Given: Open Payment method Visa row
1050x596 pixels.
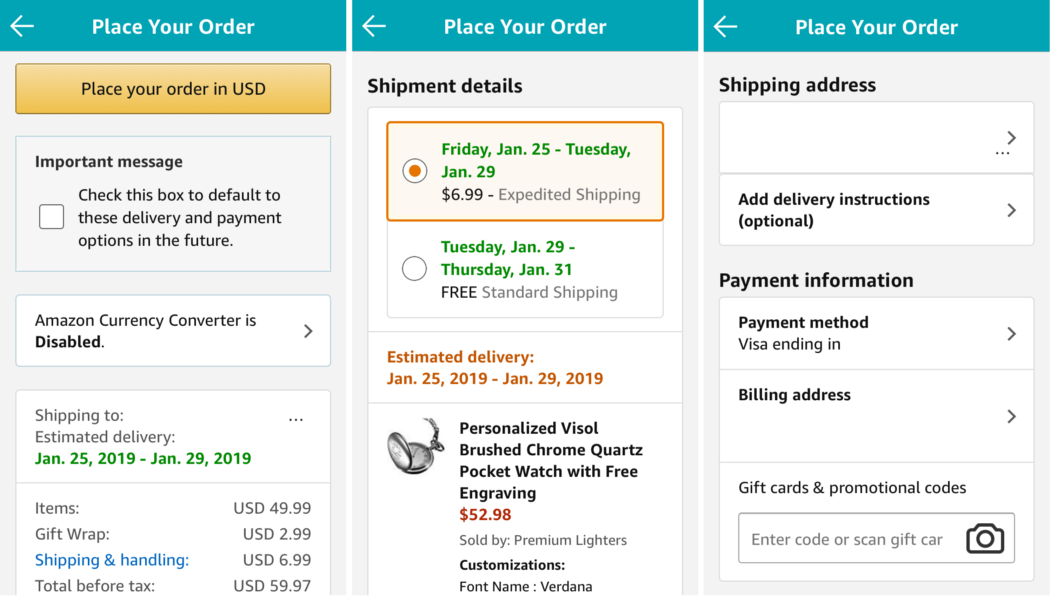Looking at the screenshot, I should coord(877,333).
